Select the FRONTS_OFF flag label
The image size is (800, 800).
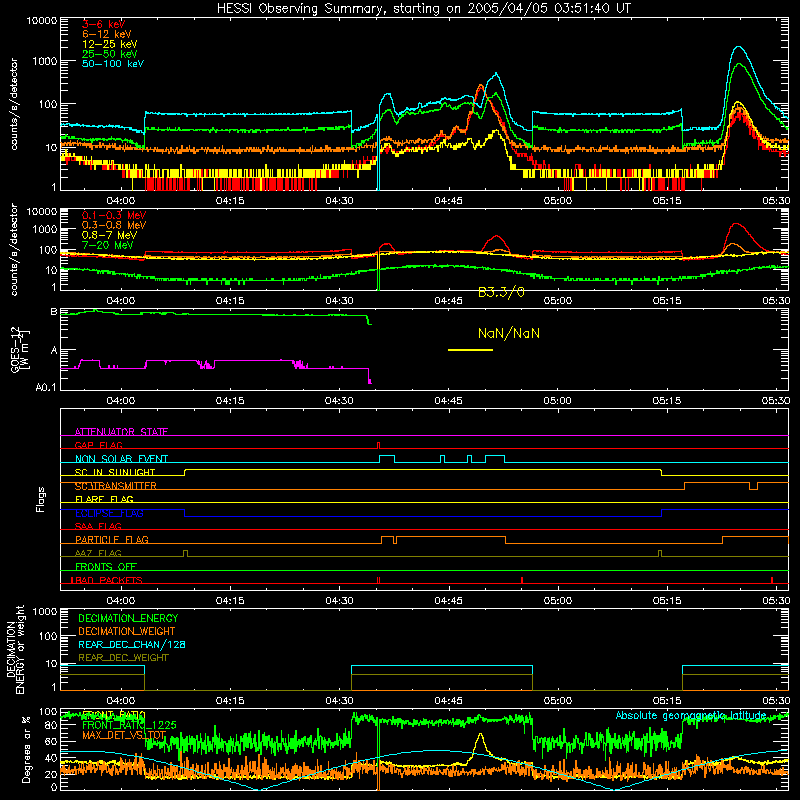(106, 566)
